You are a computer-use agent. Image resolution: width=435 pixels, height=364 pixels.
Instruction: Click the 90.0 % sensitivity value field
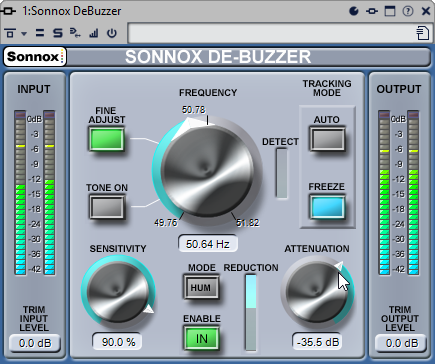click(x=118, y=342)
